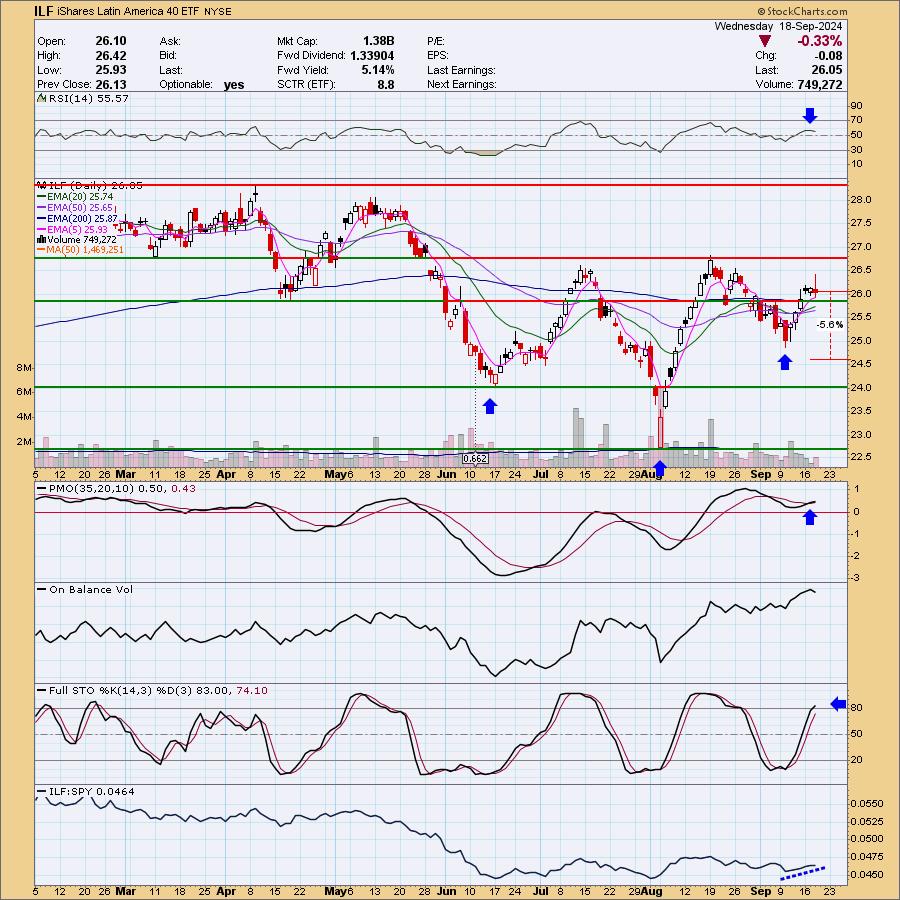
Task: Select the 27.0 price axis label
Action: [862, 247]
